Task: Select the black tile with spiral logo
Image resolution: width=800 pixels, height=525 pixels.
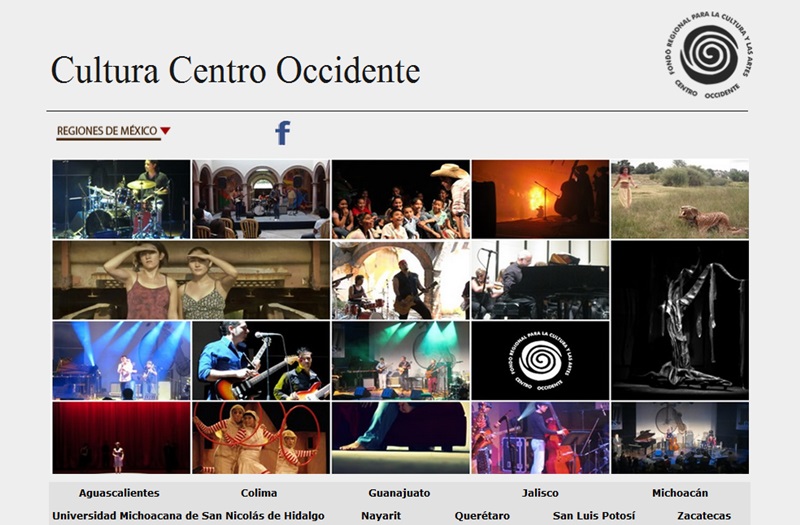Action: tap(540, 360)
